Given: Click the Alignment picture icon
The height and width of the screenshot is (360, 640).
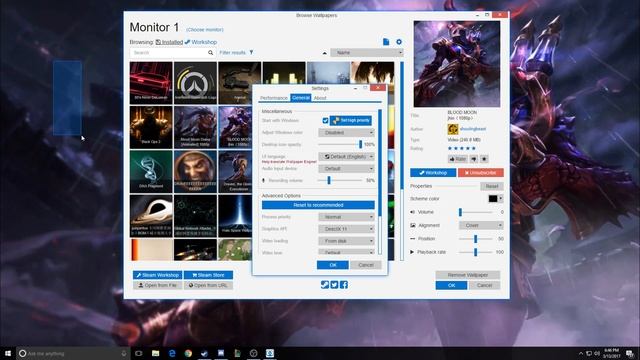Looking at the screenshot, I should (413, 225).
